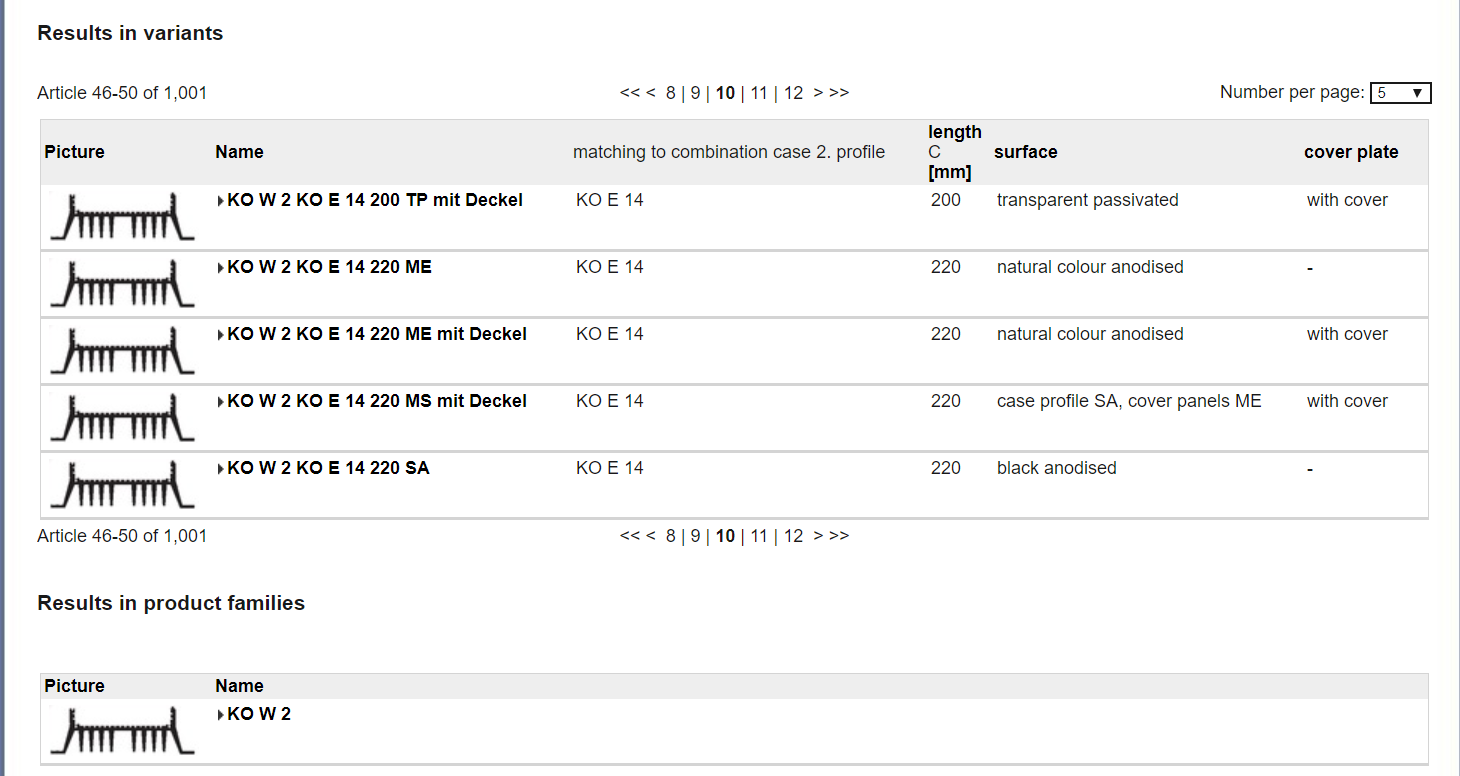Viewport: 1460px width, 776px height.
Task: Open profile picture of KO W 2 KO E 14 200 TP mit Deckel
Action: click(x=122, y=217)
